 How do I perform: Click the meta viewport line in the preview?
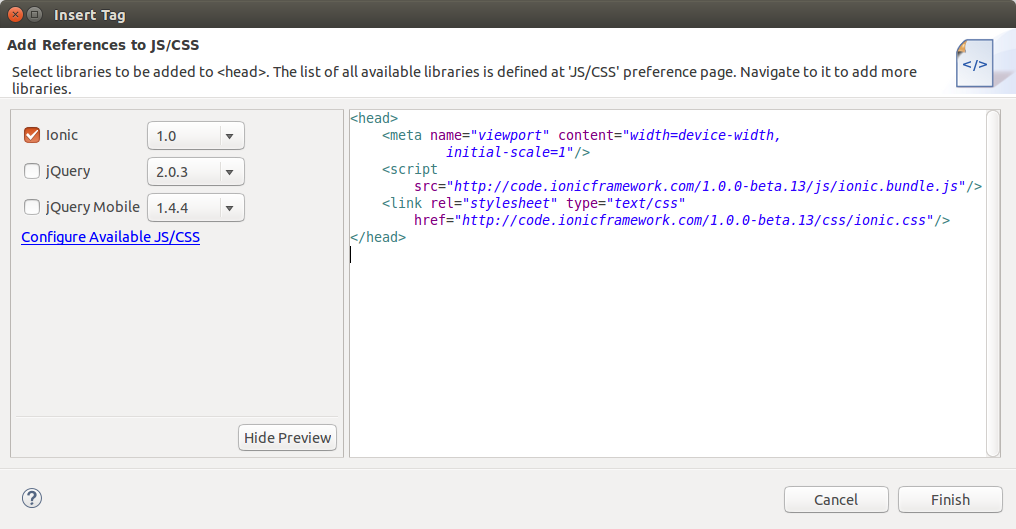click(580, 135)
